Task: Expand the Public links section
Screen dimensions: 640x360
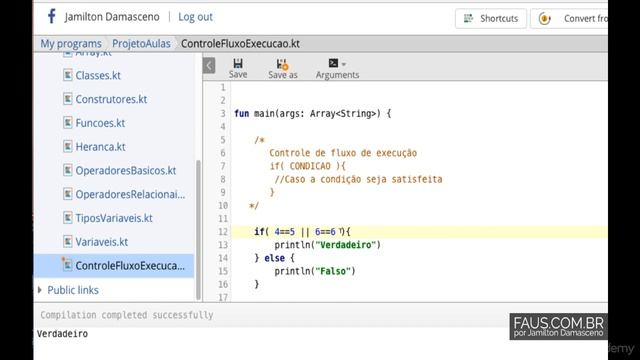Action: point(40,290)
